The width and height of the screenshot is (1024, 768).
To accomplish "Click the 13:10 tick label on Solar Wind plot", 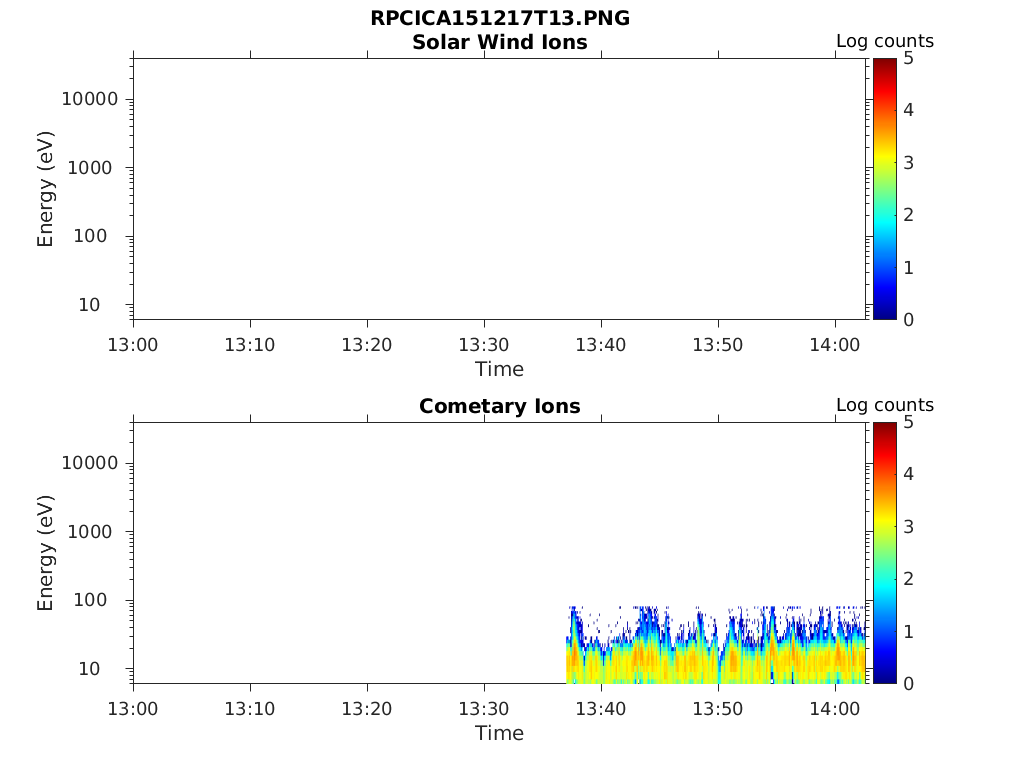I will coord(250,344).
